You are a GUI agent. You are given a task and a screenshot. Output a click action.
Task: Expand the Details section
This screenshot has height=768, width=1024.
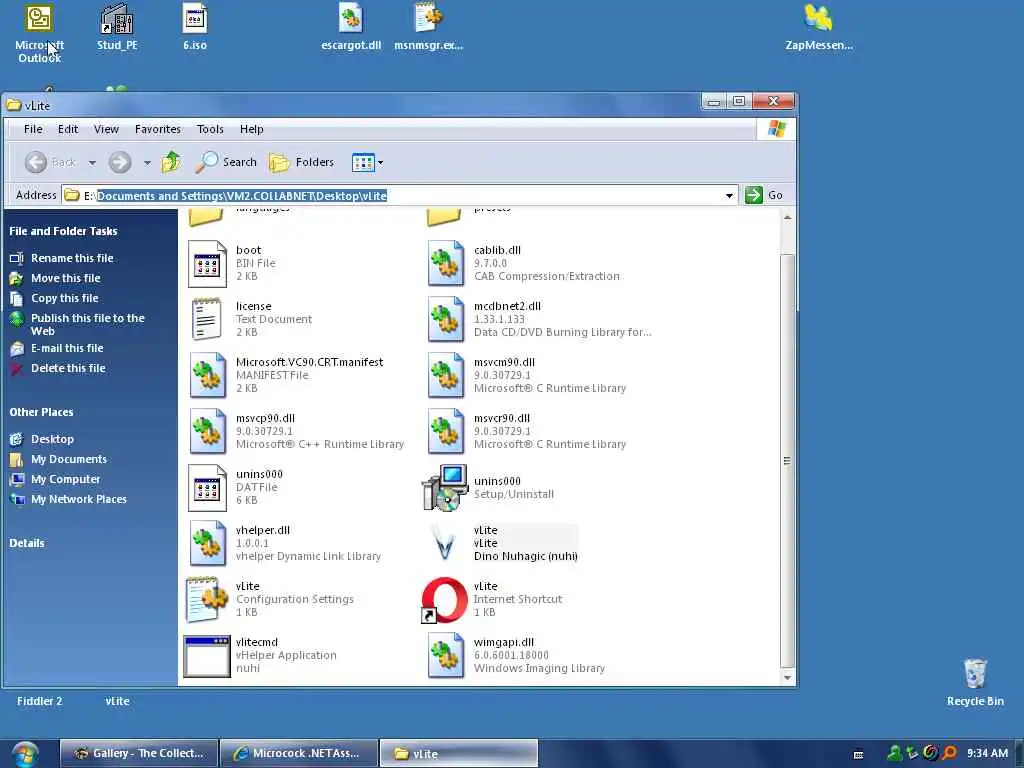[x=27, y=543]
